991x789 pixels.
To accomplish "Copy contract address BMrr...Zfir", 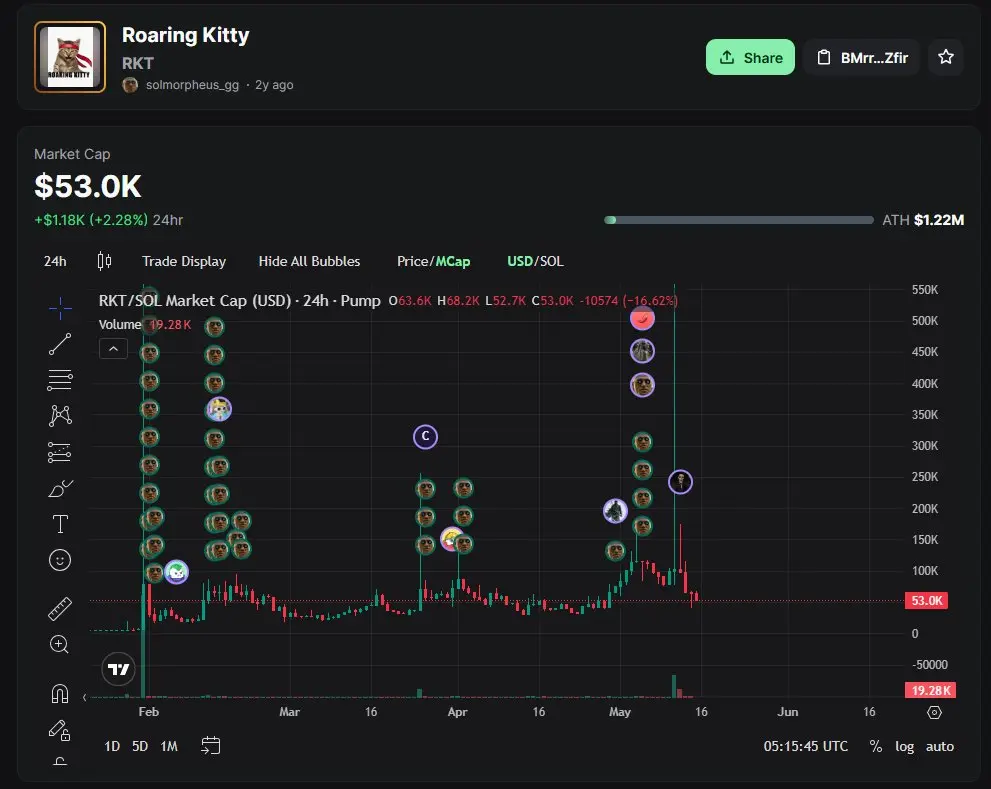I will tap(862, 58).
